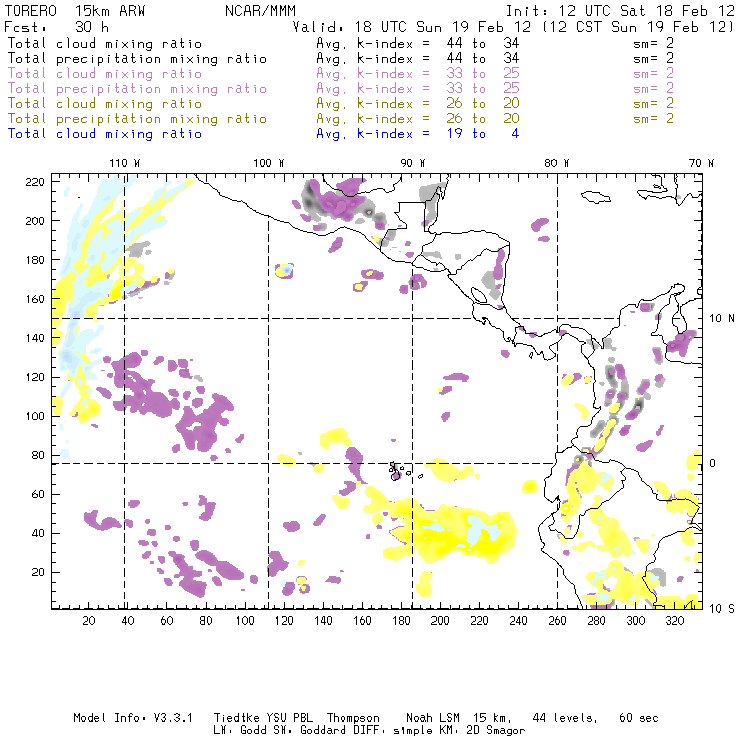Click the '100 W' longitude label
The width and height of the screenshot is (740, 740).
[269, 163]
